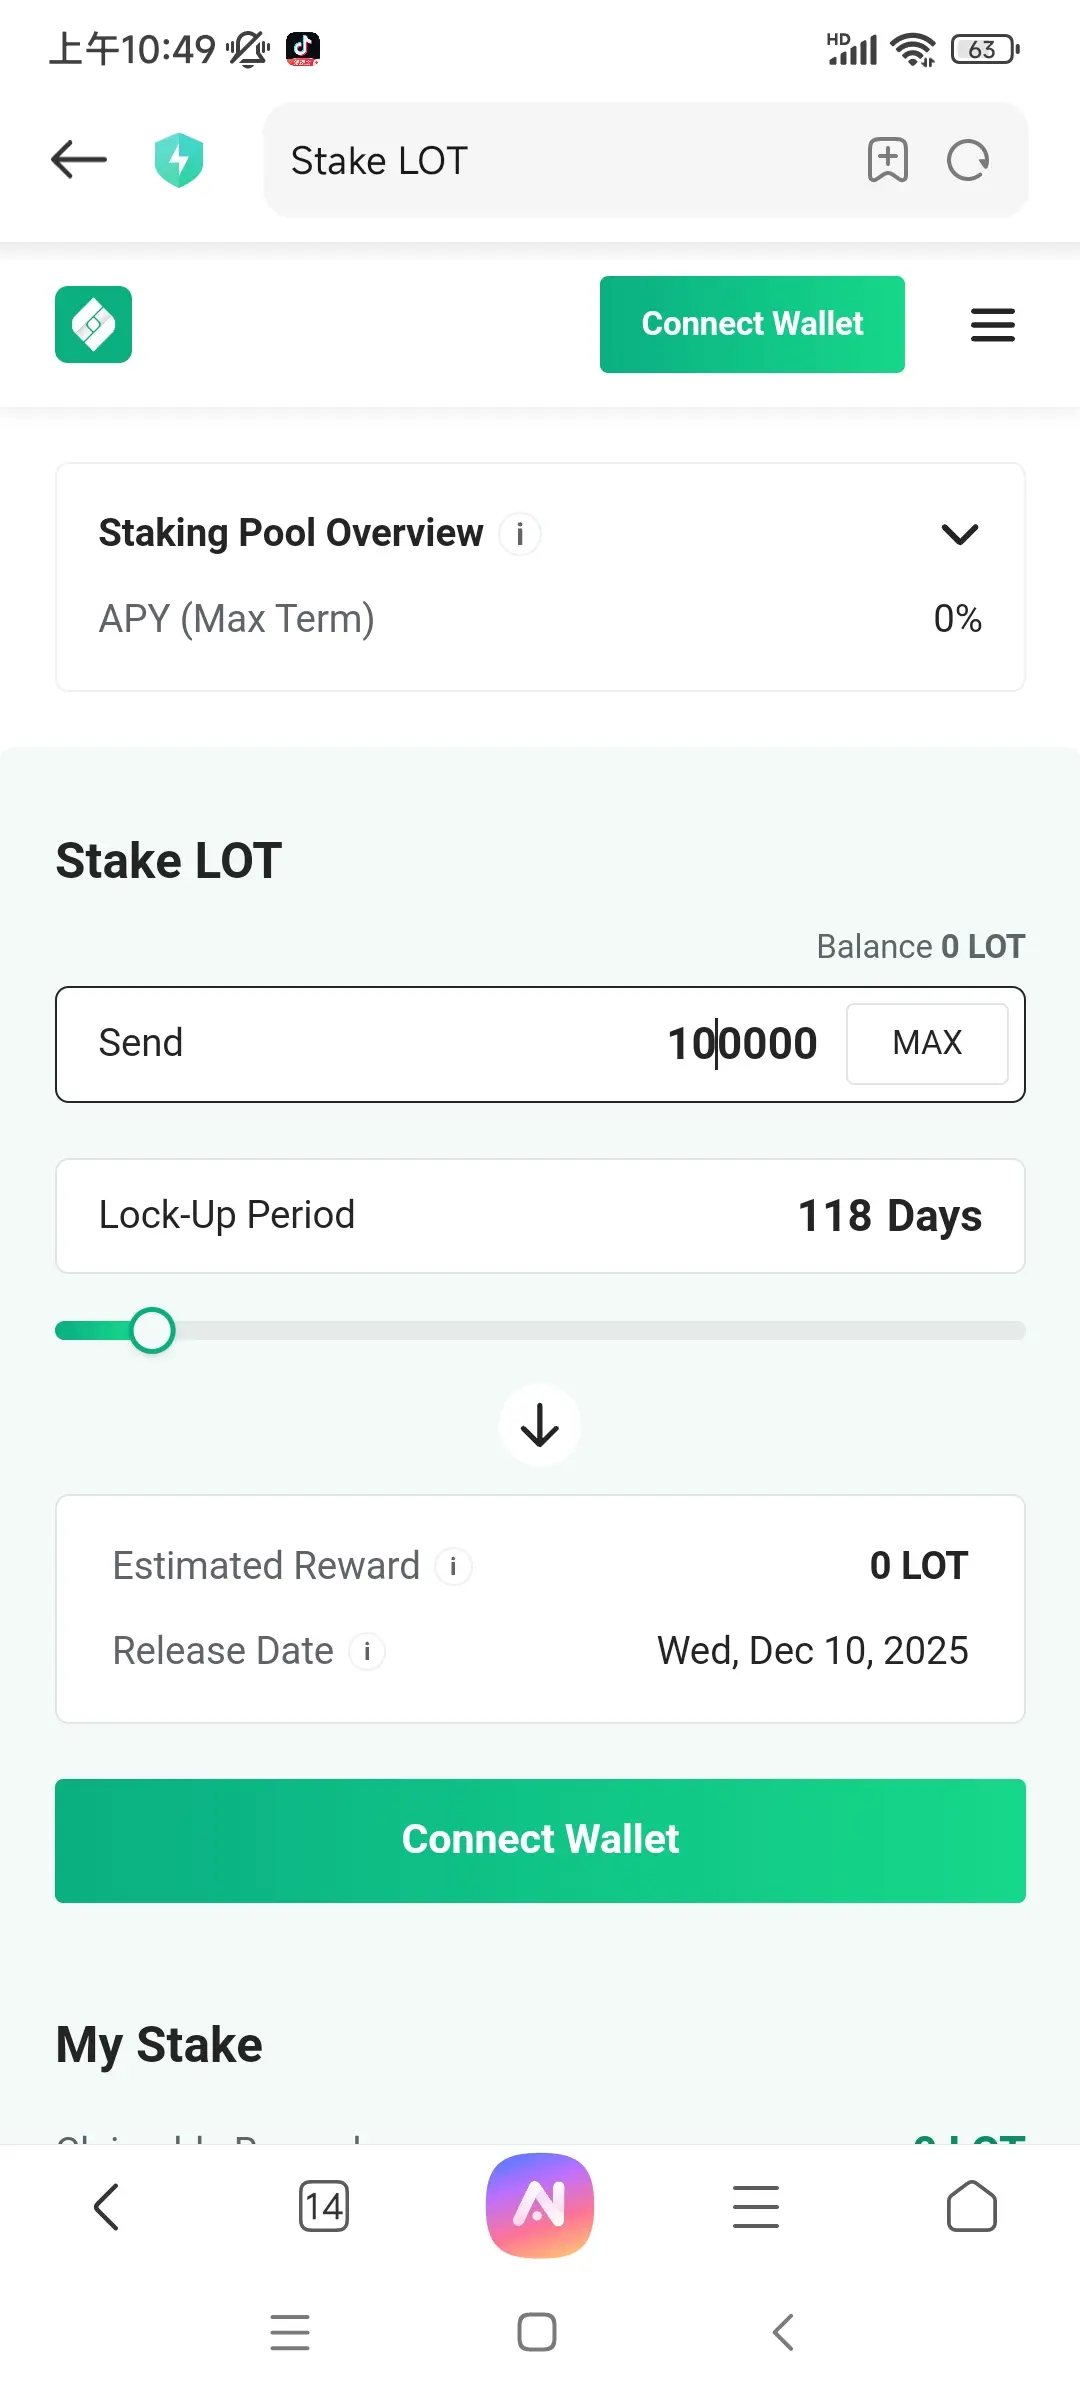Click the down arrow circle icon
The width and height of the screenshot is (1080, 2400).
pyautogui.click(x=540, y=1425)
